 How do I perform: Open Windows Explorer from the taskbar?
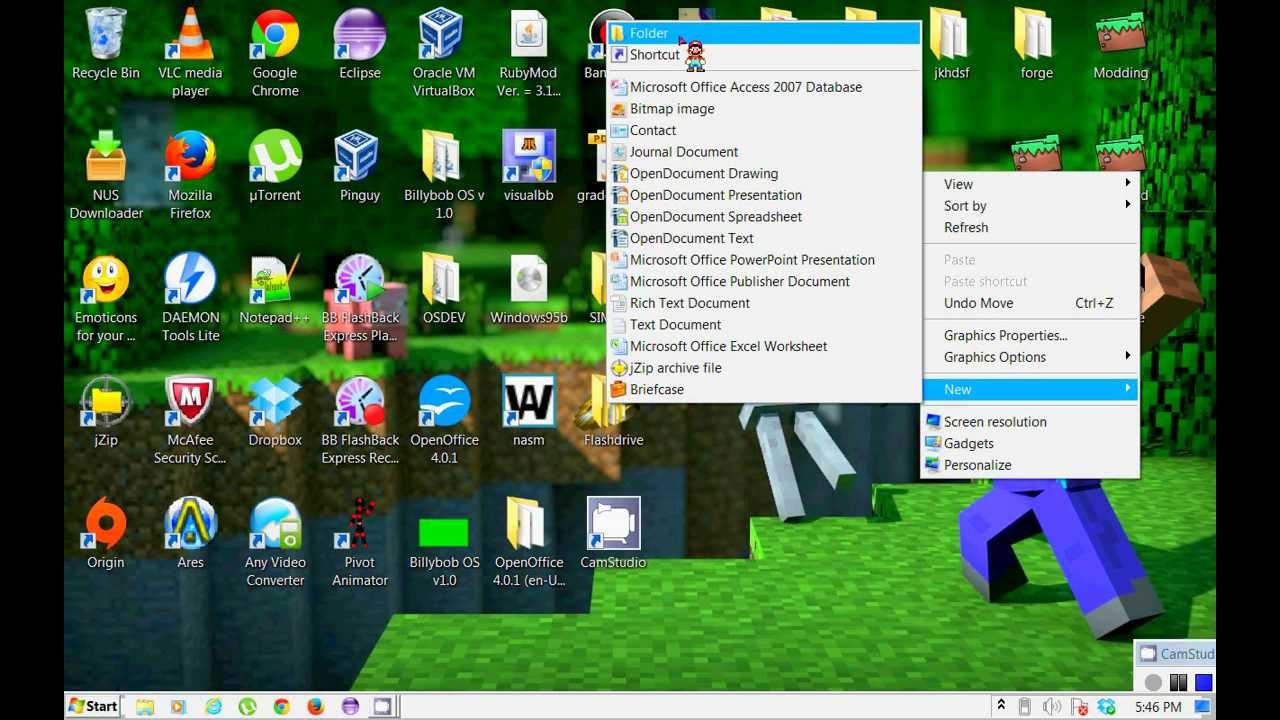tap(145, 706)
